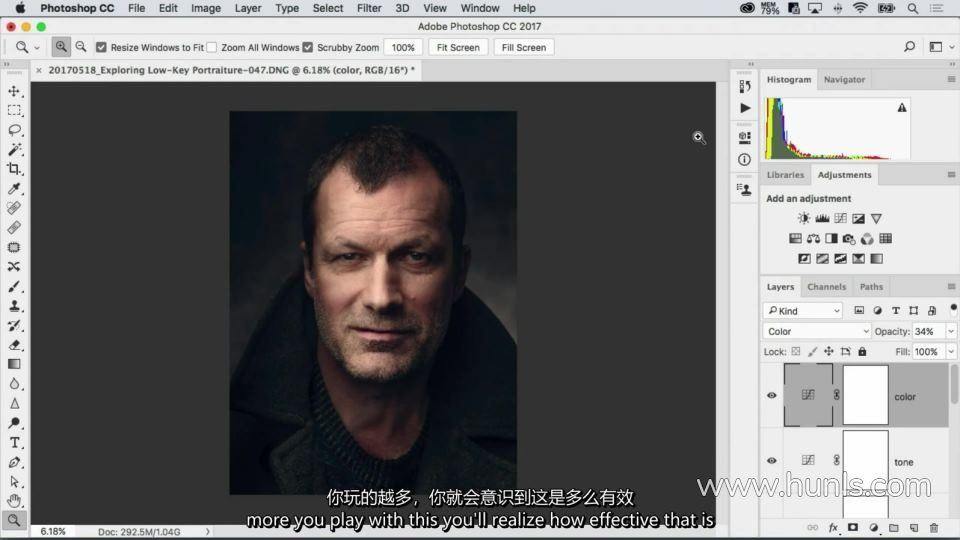
Task: Open Spotlight search in menu bar
Action: click(x=912, y=8)
